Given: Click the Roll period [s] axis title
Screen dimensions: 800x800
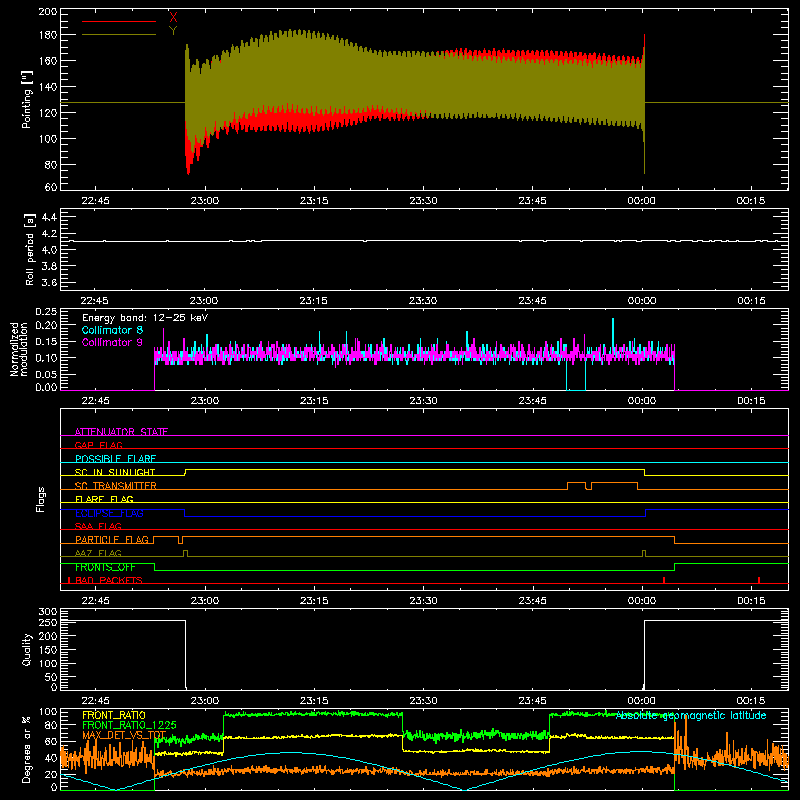Looking at the screenshot, I should 29,249.
